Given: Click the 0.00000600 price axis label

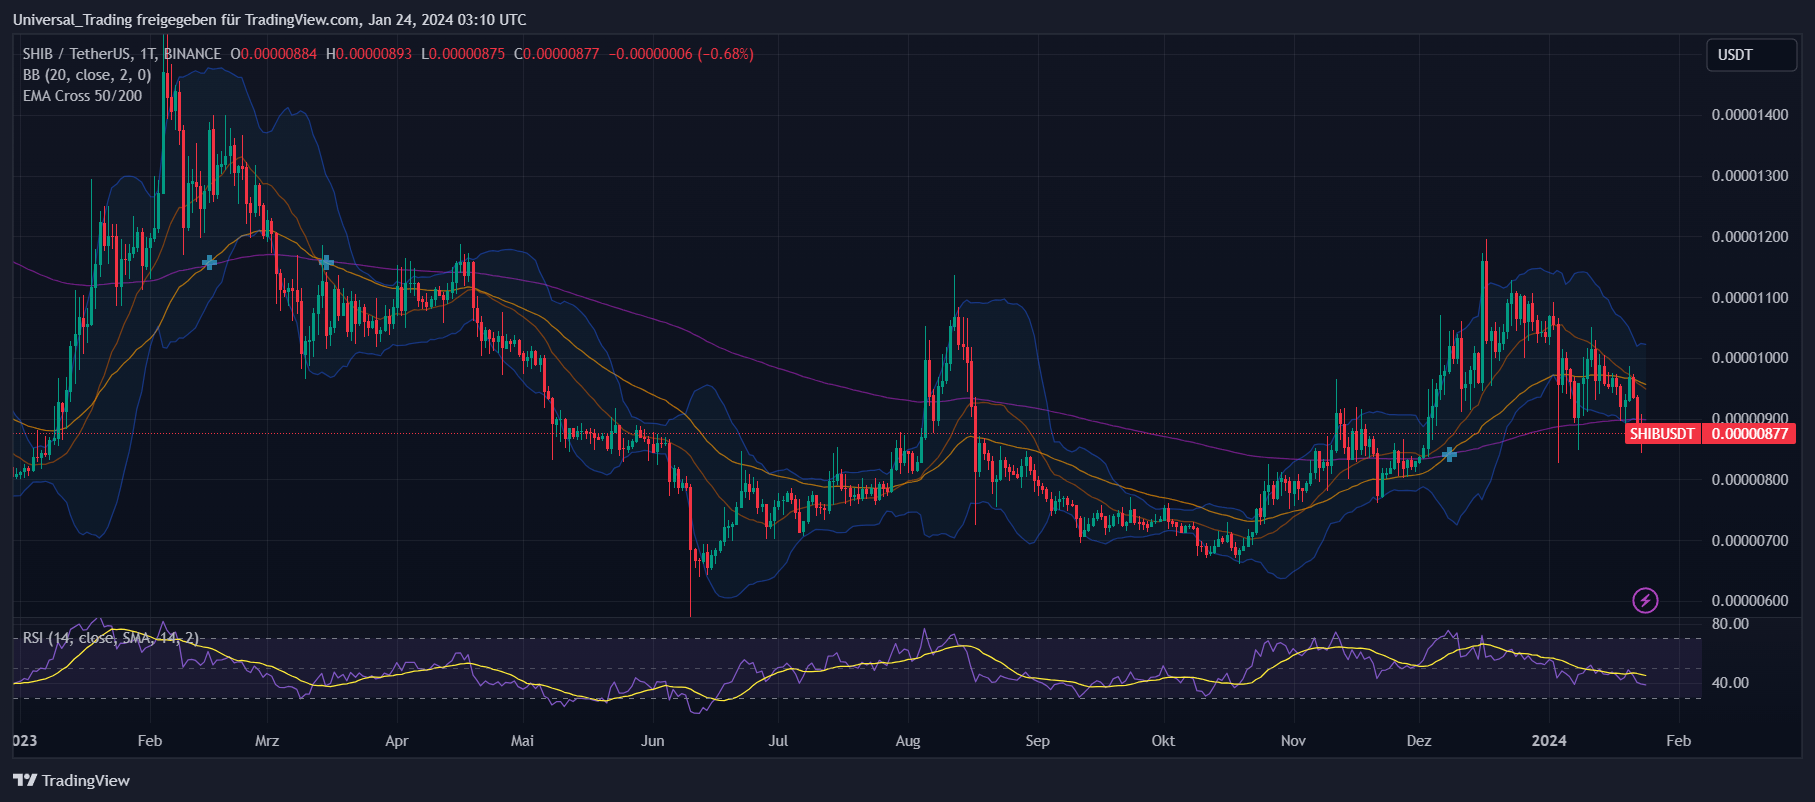Looking at the screenshot, I should coord(1750,601).
